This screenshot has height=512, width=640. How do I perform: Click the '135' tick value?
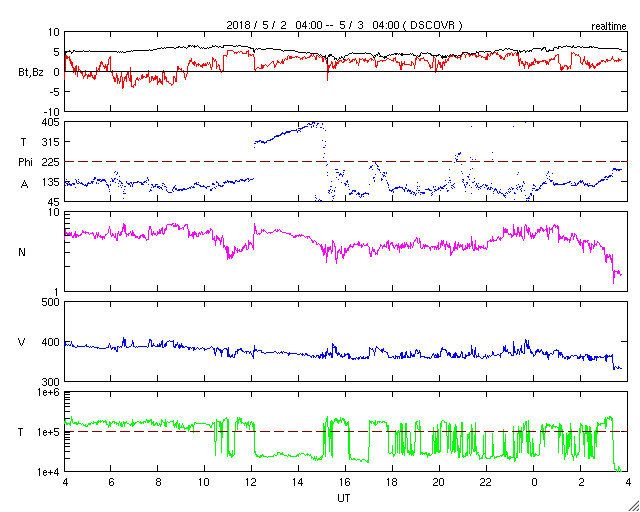click(52, 182)
